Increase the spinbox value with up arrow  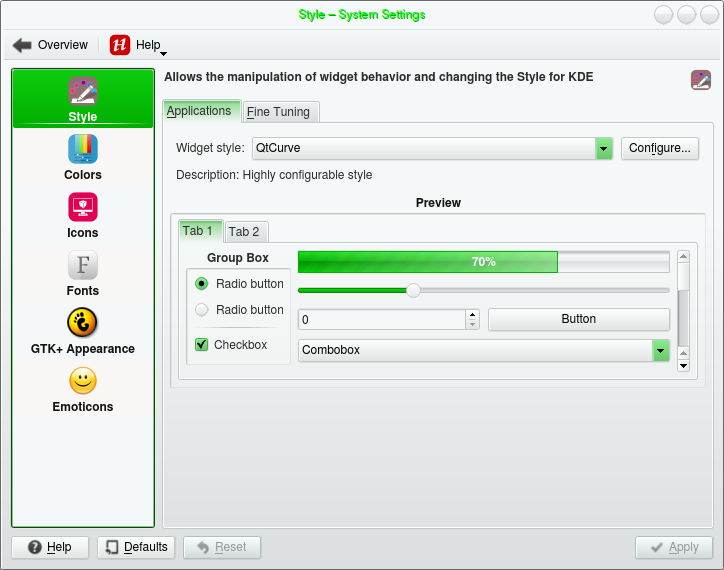coord(472,315)
